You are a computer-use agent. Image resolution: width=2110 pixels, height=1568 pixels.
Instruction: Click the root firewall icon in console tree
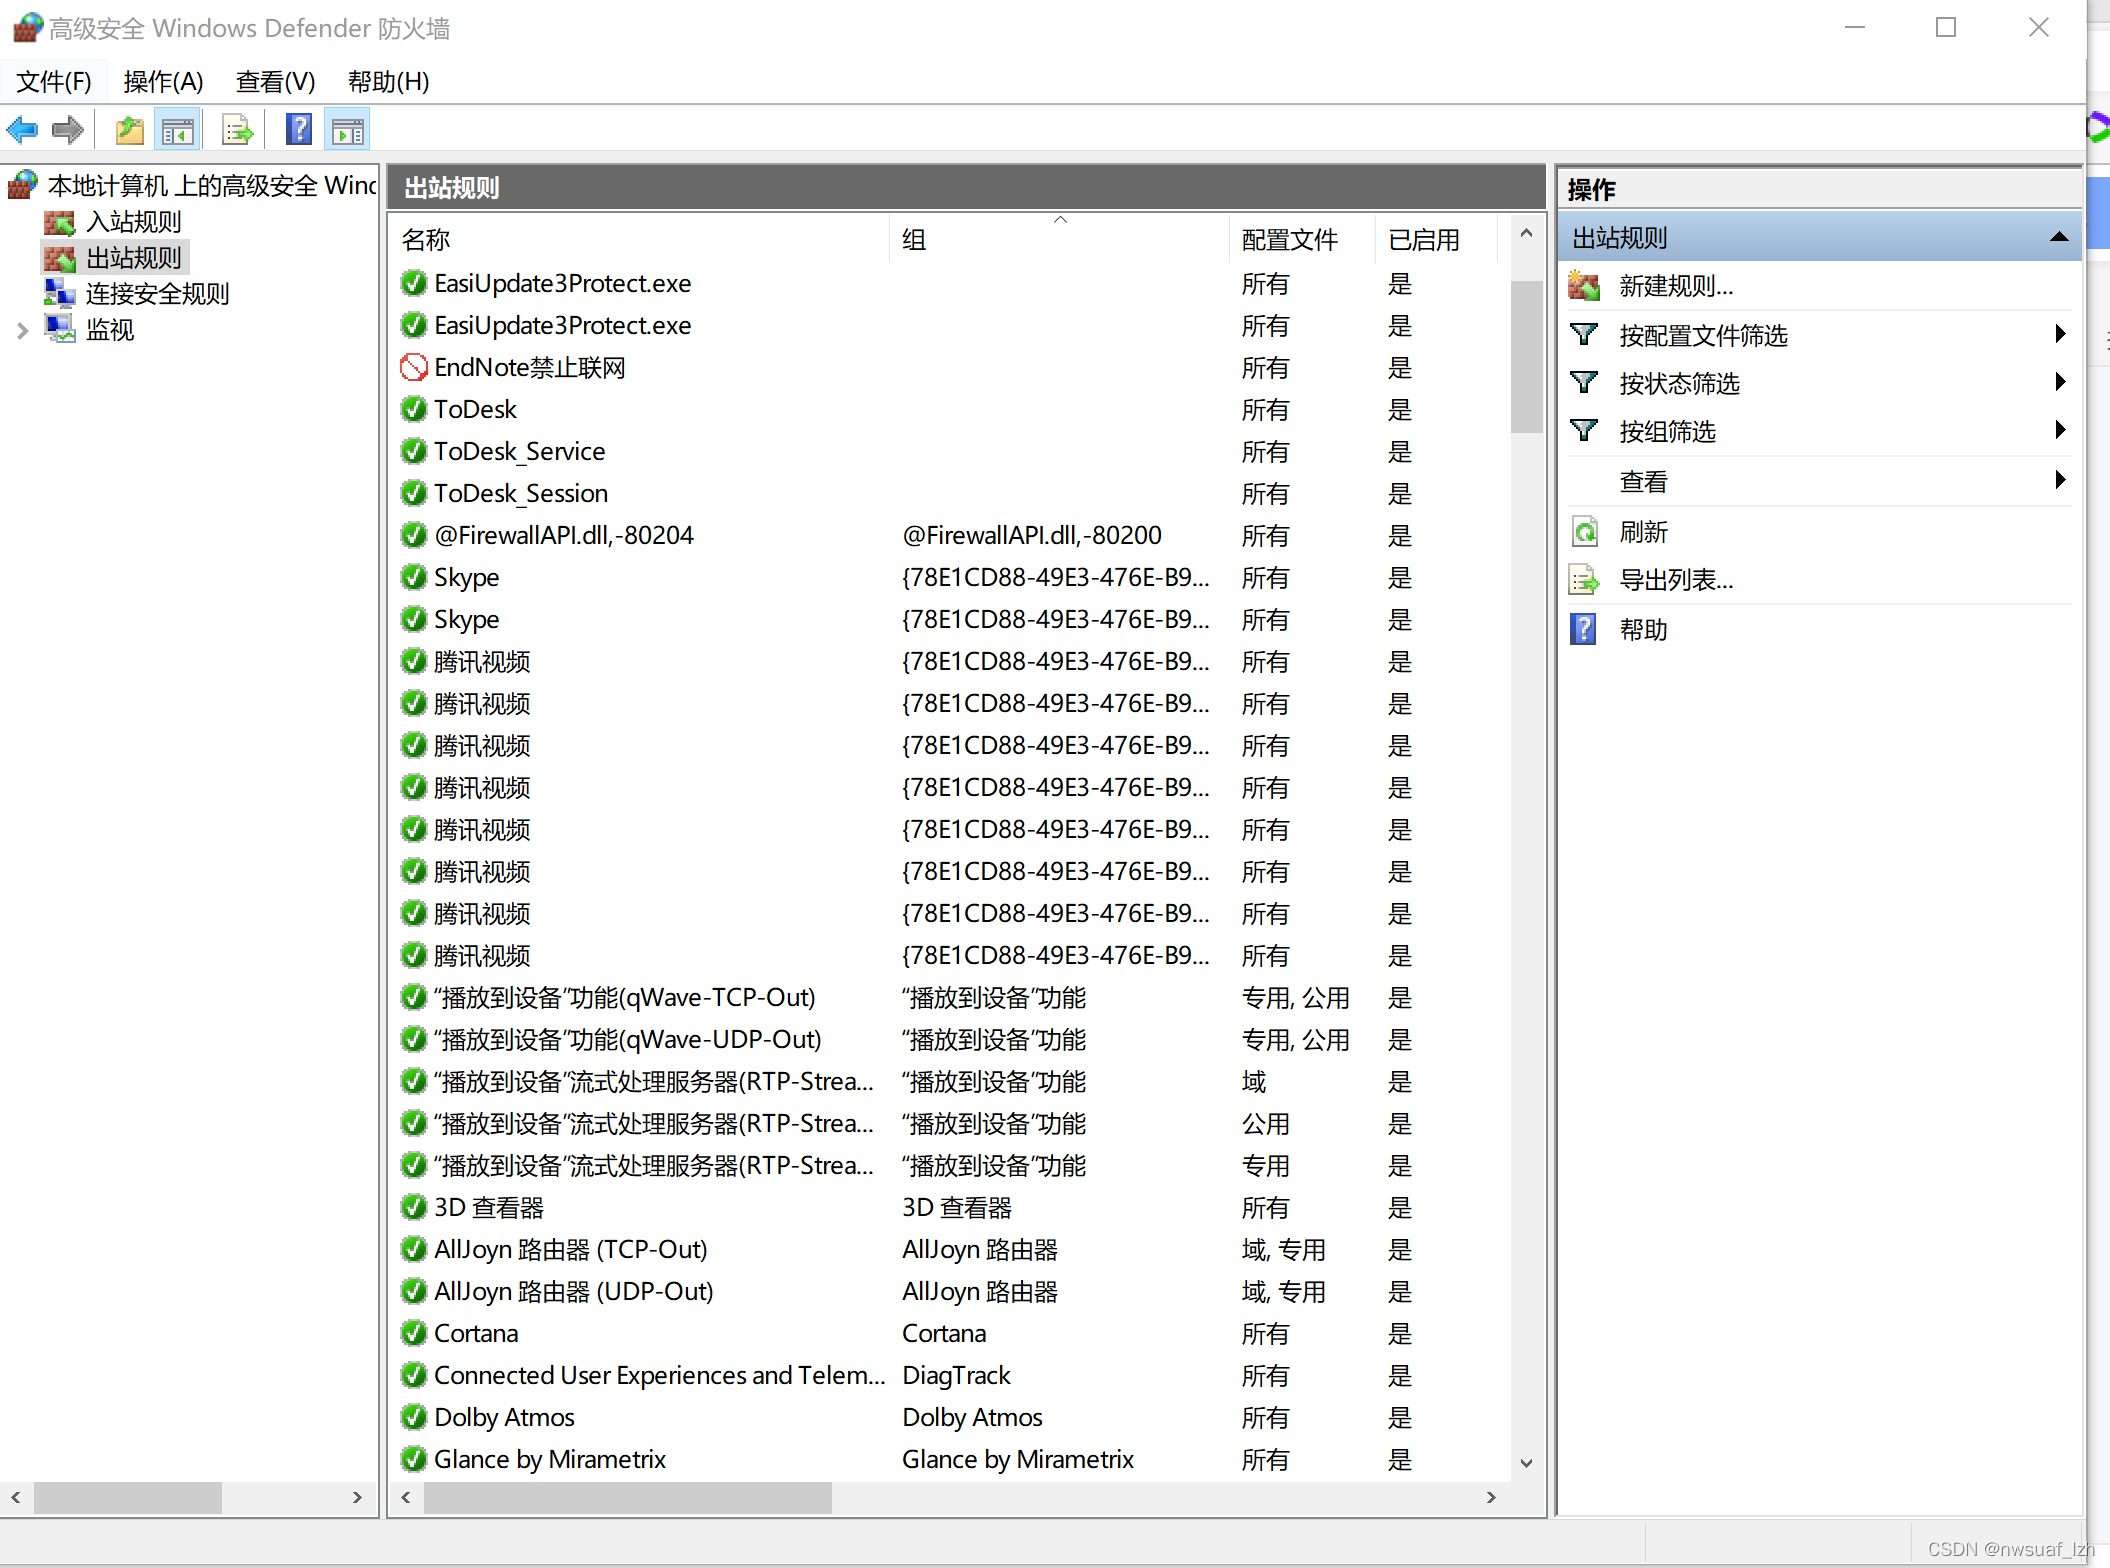[x=23, y=185]
